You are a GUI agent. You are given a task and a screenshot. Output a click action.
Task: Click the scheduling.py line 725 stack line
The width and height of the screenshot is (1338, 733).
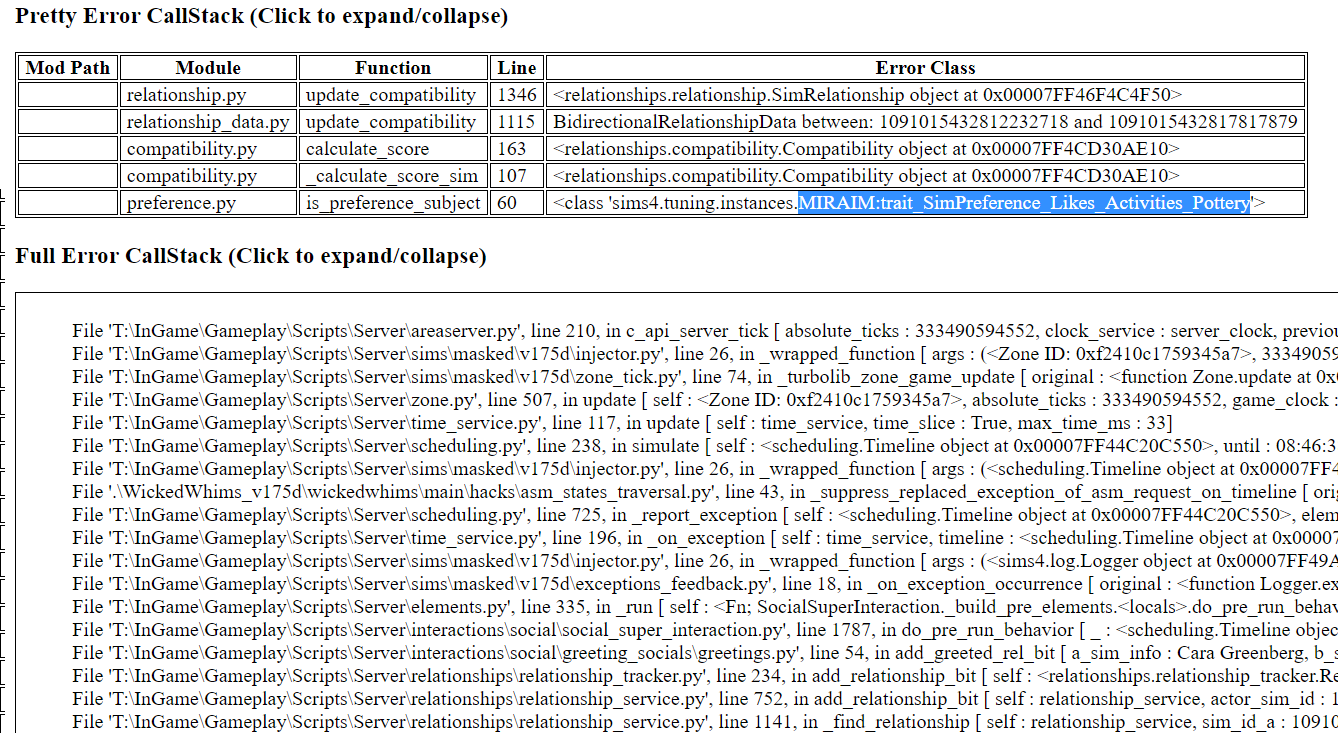(704, 515)
